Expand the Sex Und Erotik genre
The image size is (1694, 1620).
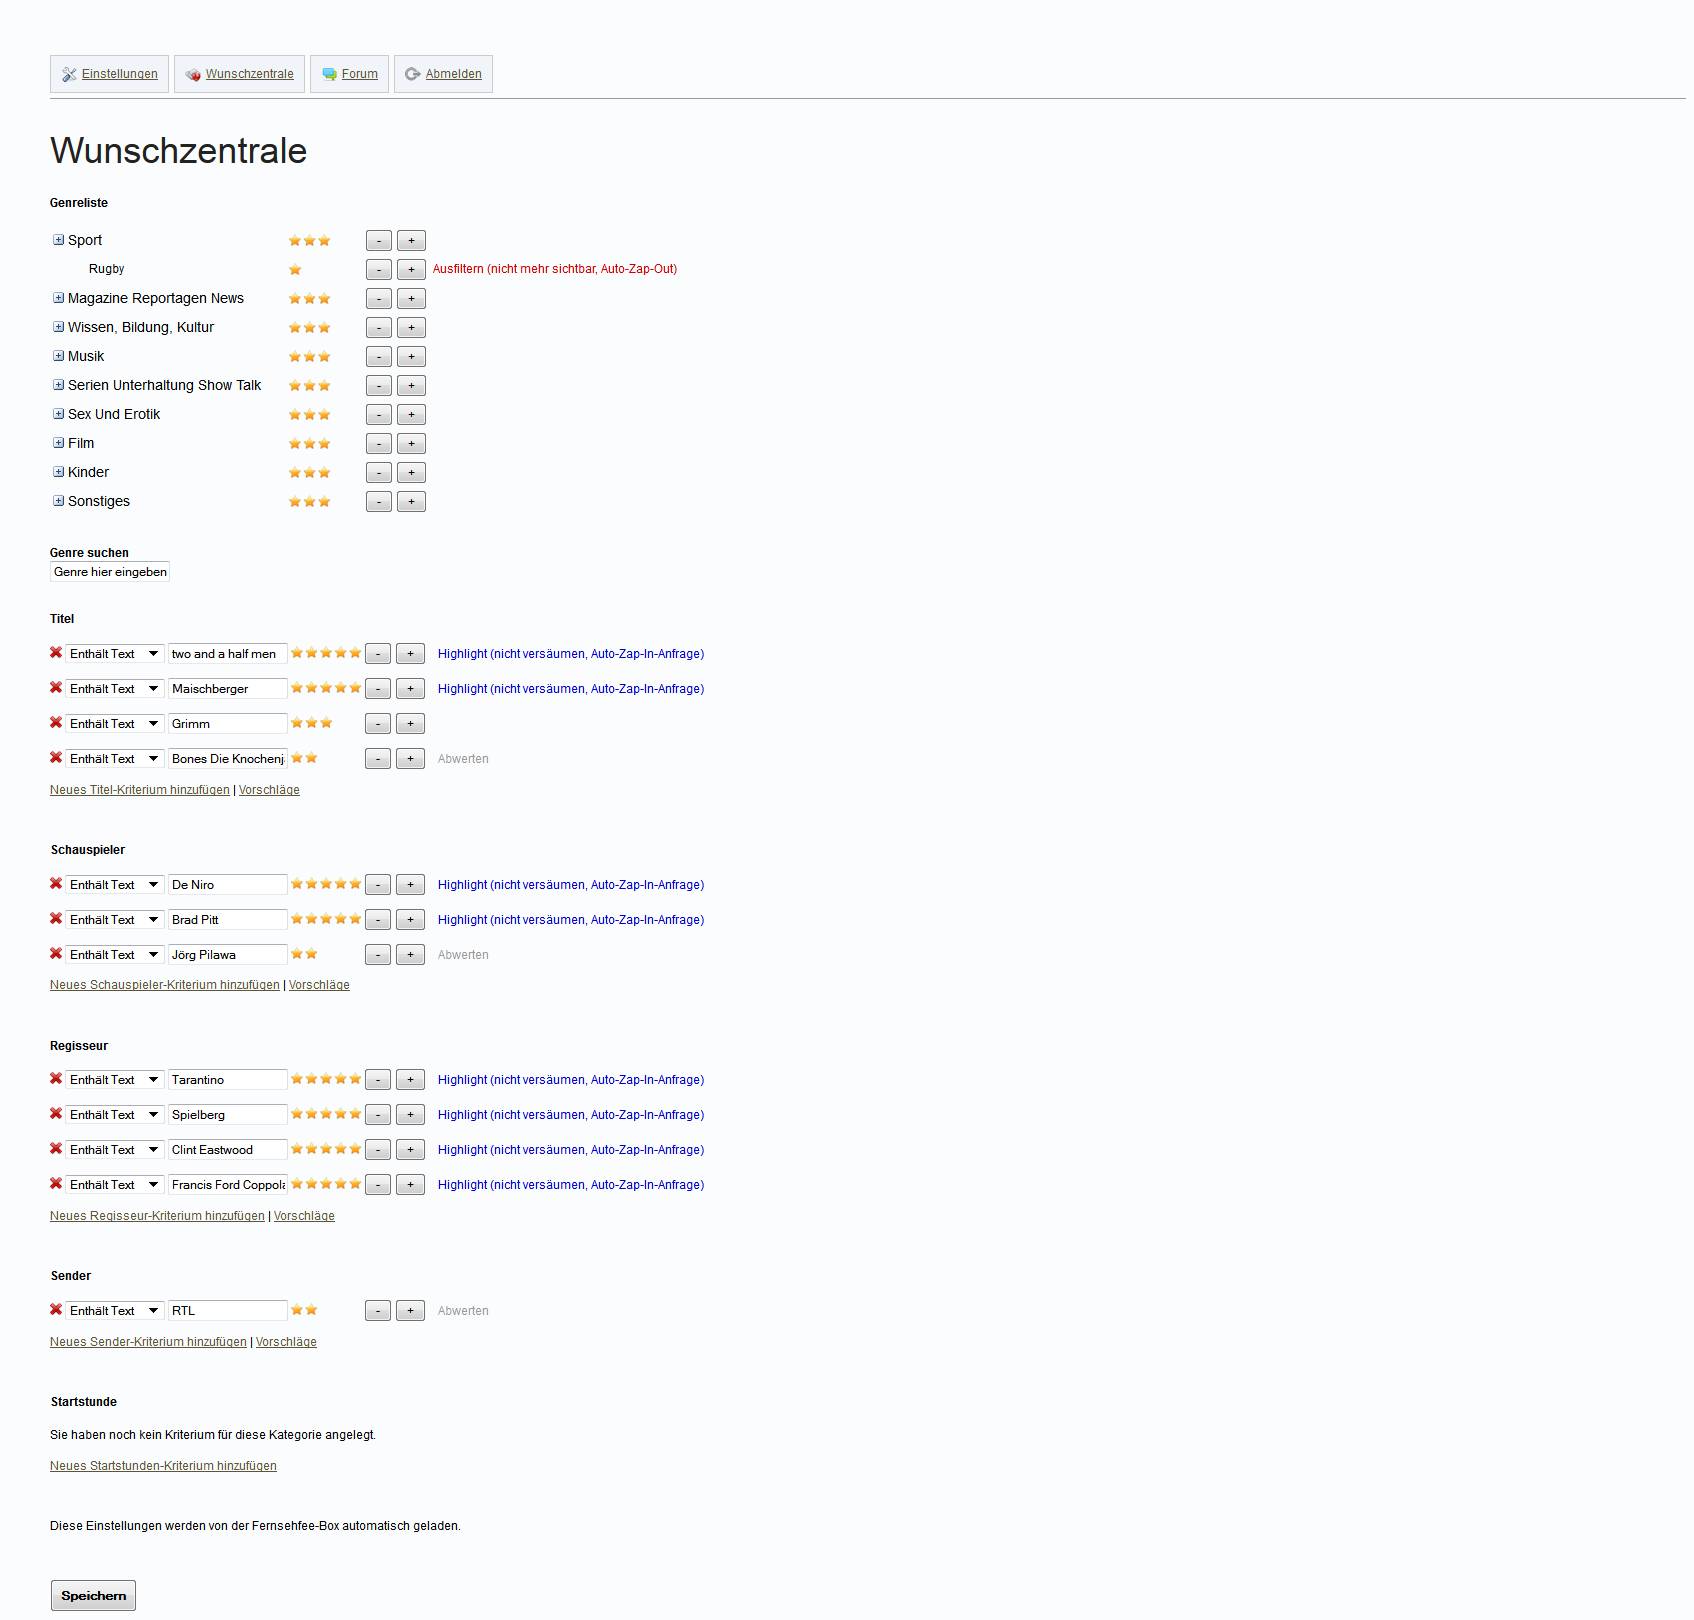58,414
